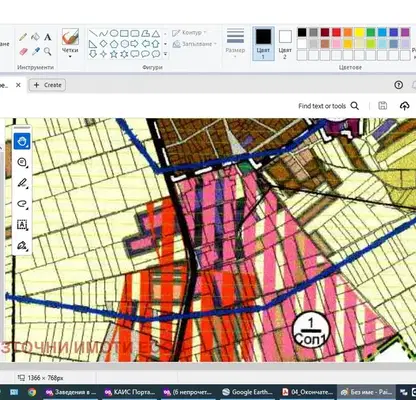Select the Color picker eyedropper
The image size is (416, 400).
(x=35, y=51)
